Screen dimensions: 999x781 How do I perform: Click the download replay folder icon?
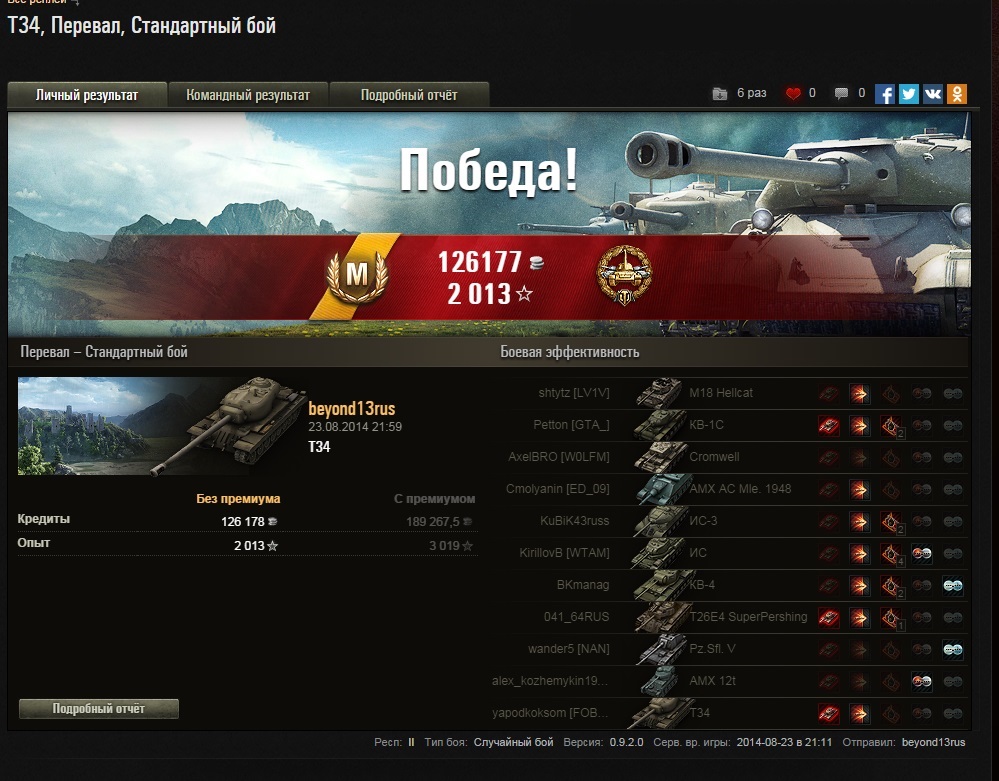719,94
